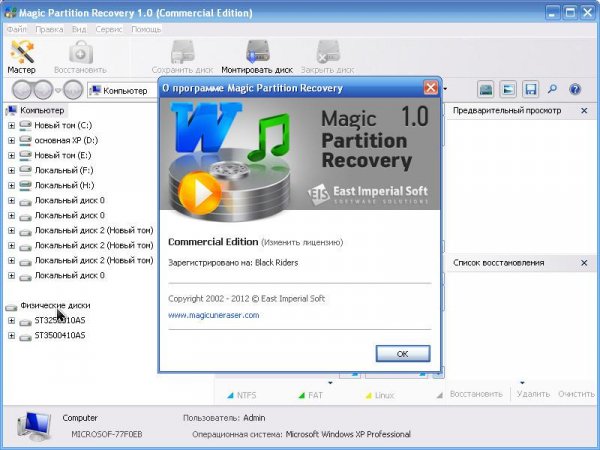Image resolution: width=600 pixels, height=450 pixels.
Task: Open navigation history dropdown arrow
Action: 58,91
